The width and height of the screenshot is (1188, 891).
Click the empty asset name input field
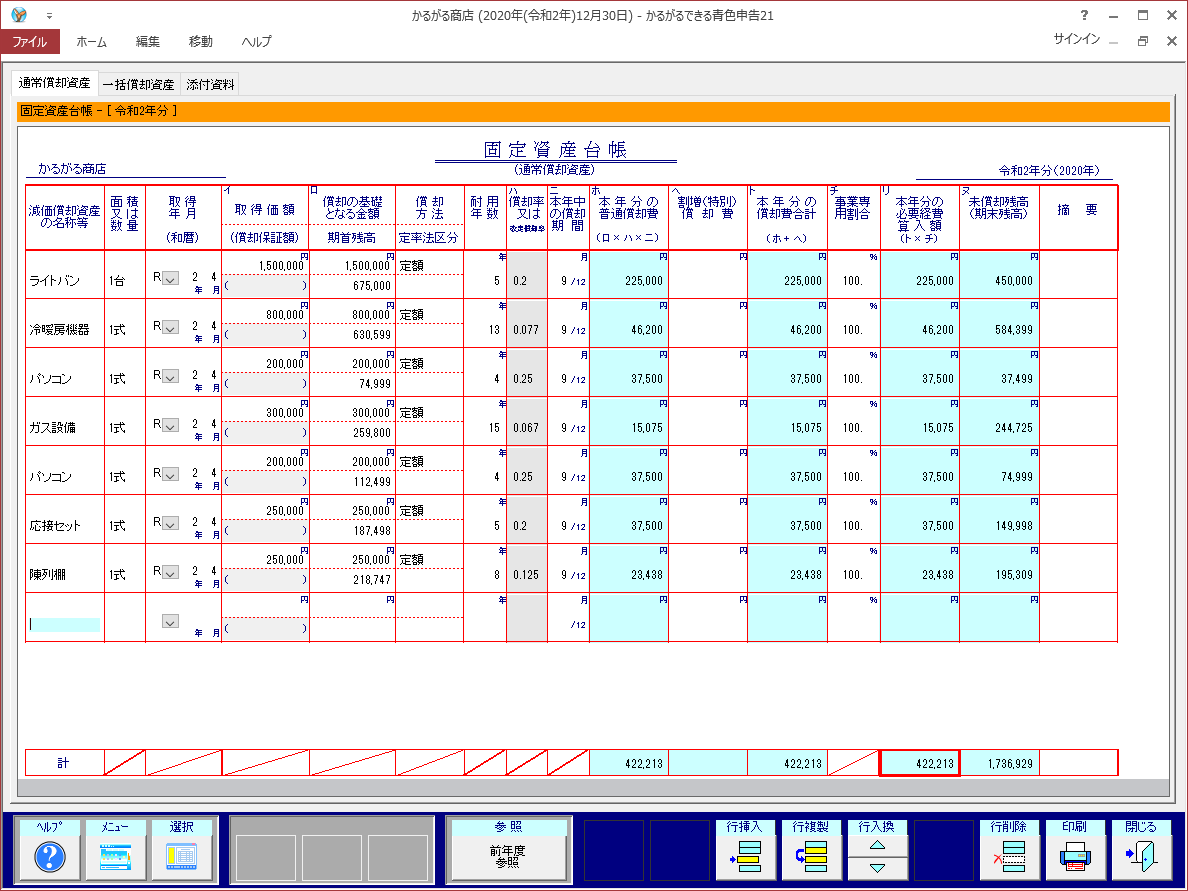tap(64, 624)
